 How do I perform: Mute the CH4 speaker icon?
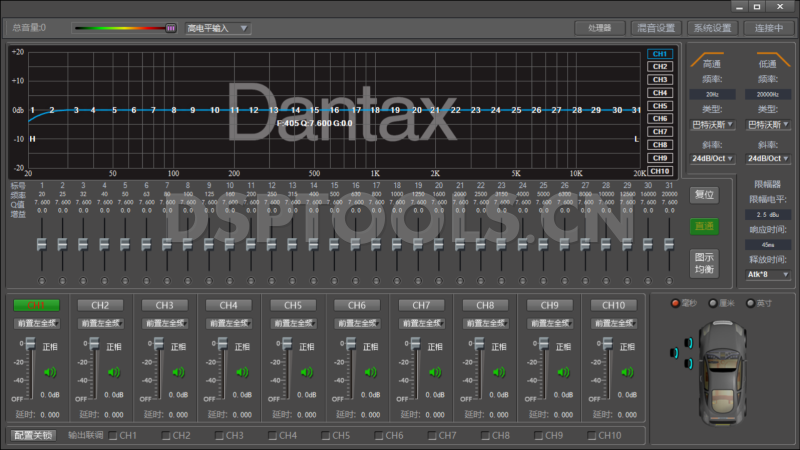[242, 372]
